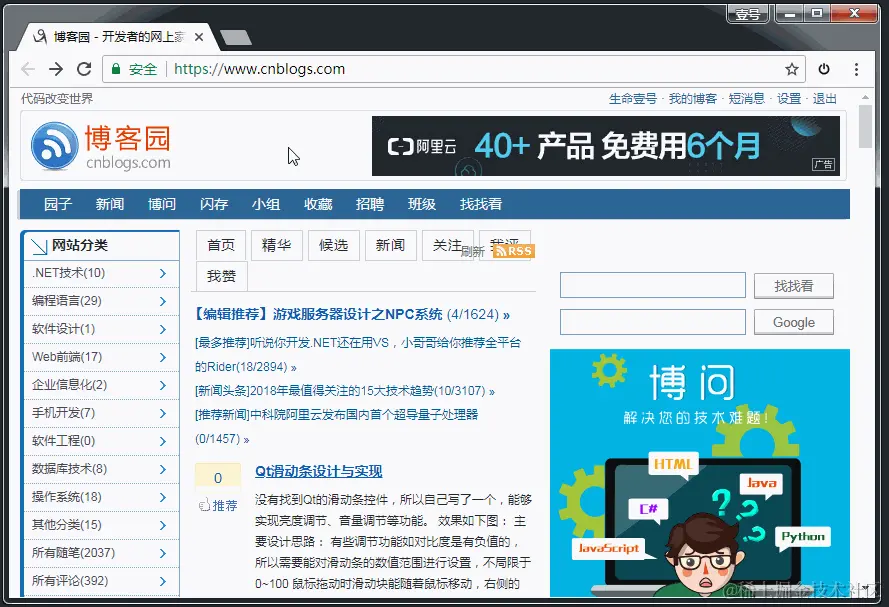Select the 首页 tab
This screenshot has height=607, width=889.
pyautogui.click(x=221, y=245)
